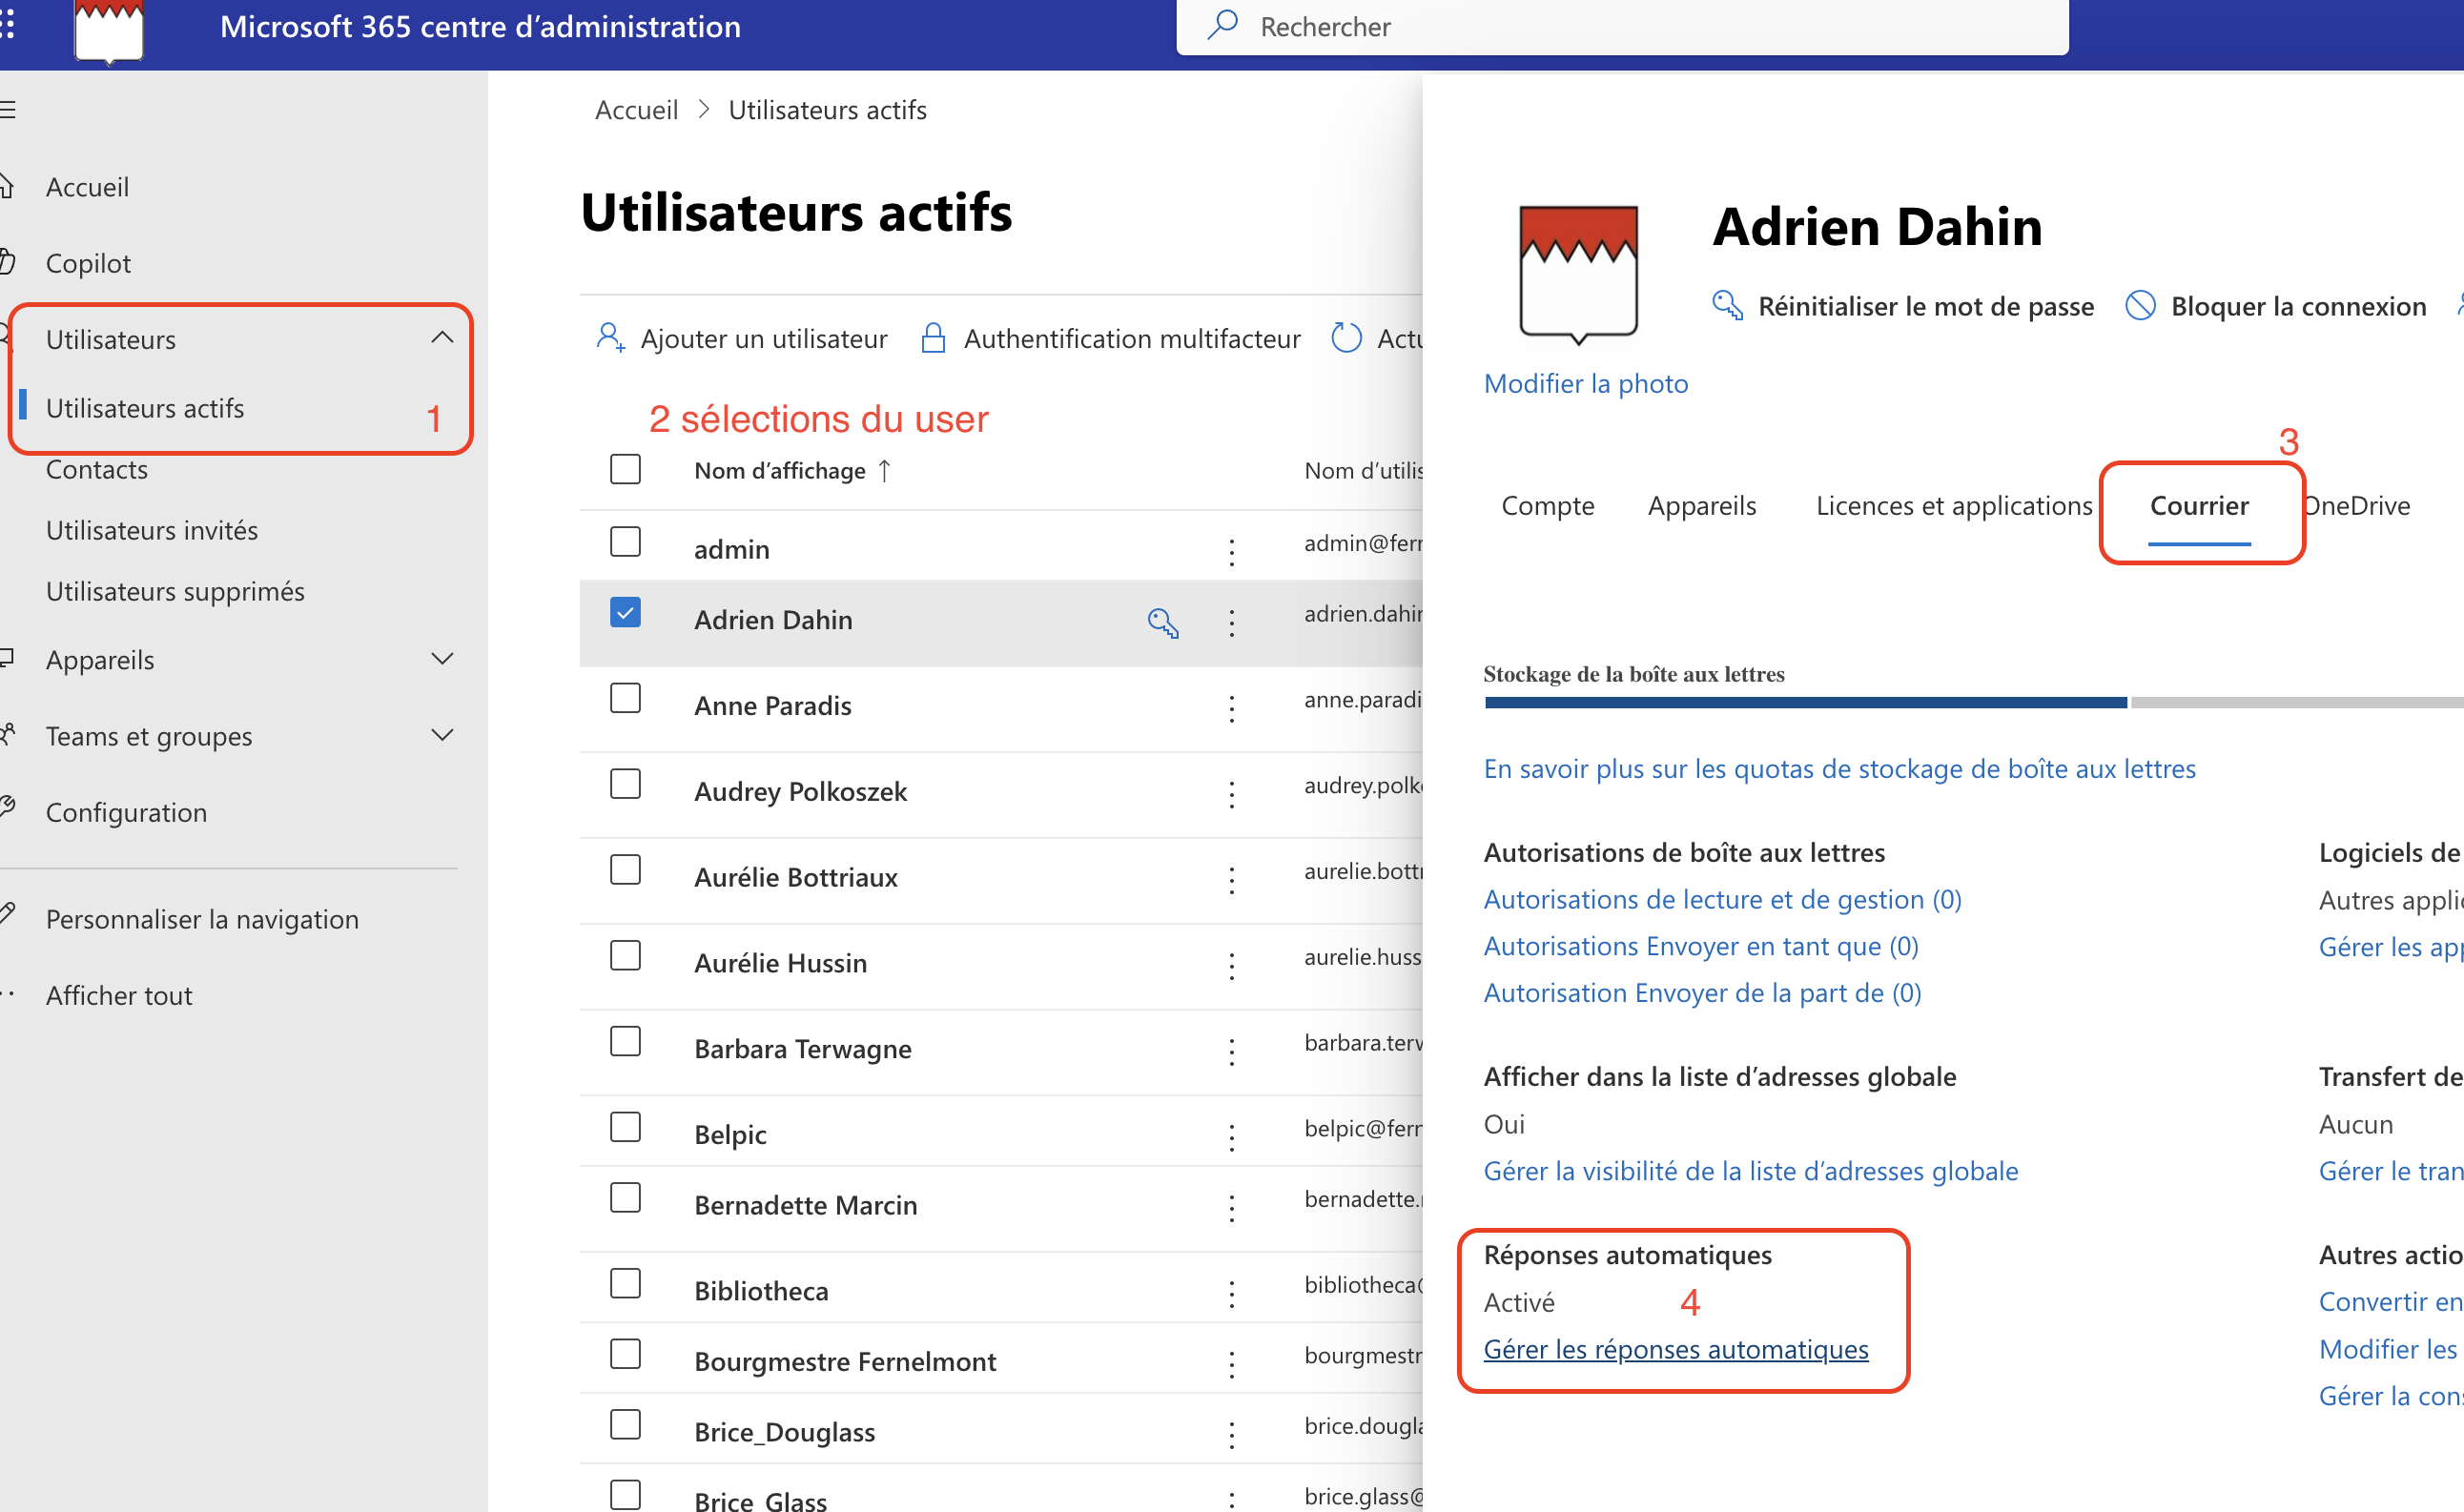
Task: Click the search magnifier icon
Action: point(1222,26)
